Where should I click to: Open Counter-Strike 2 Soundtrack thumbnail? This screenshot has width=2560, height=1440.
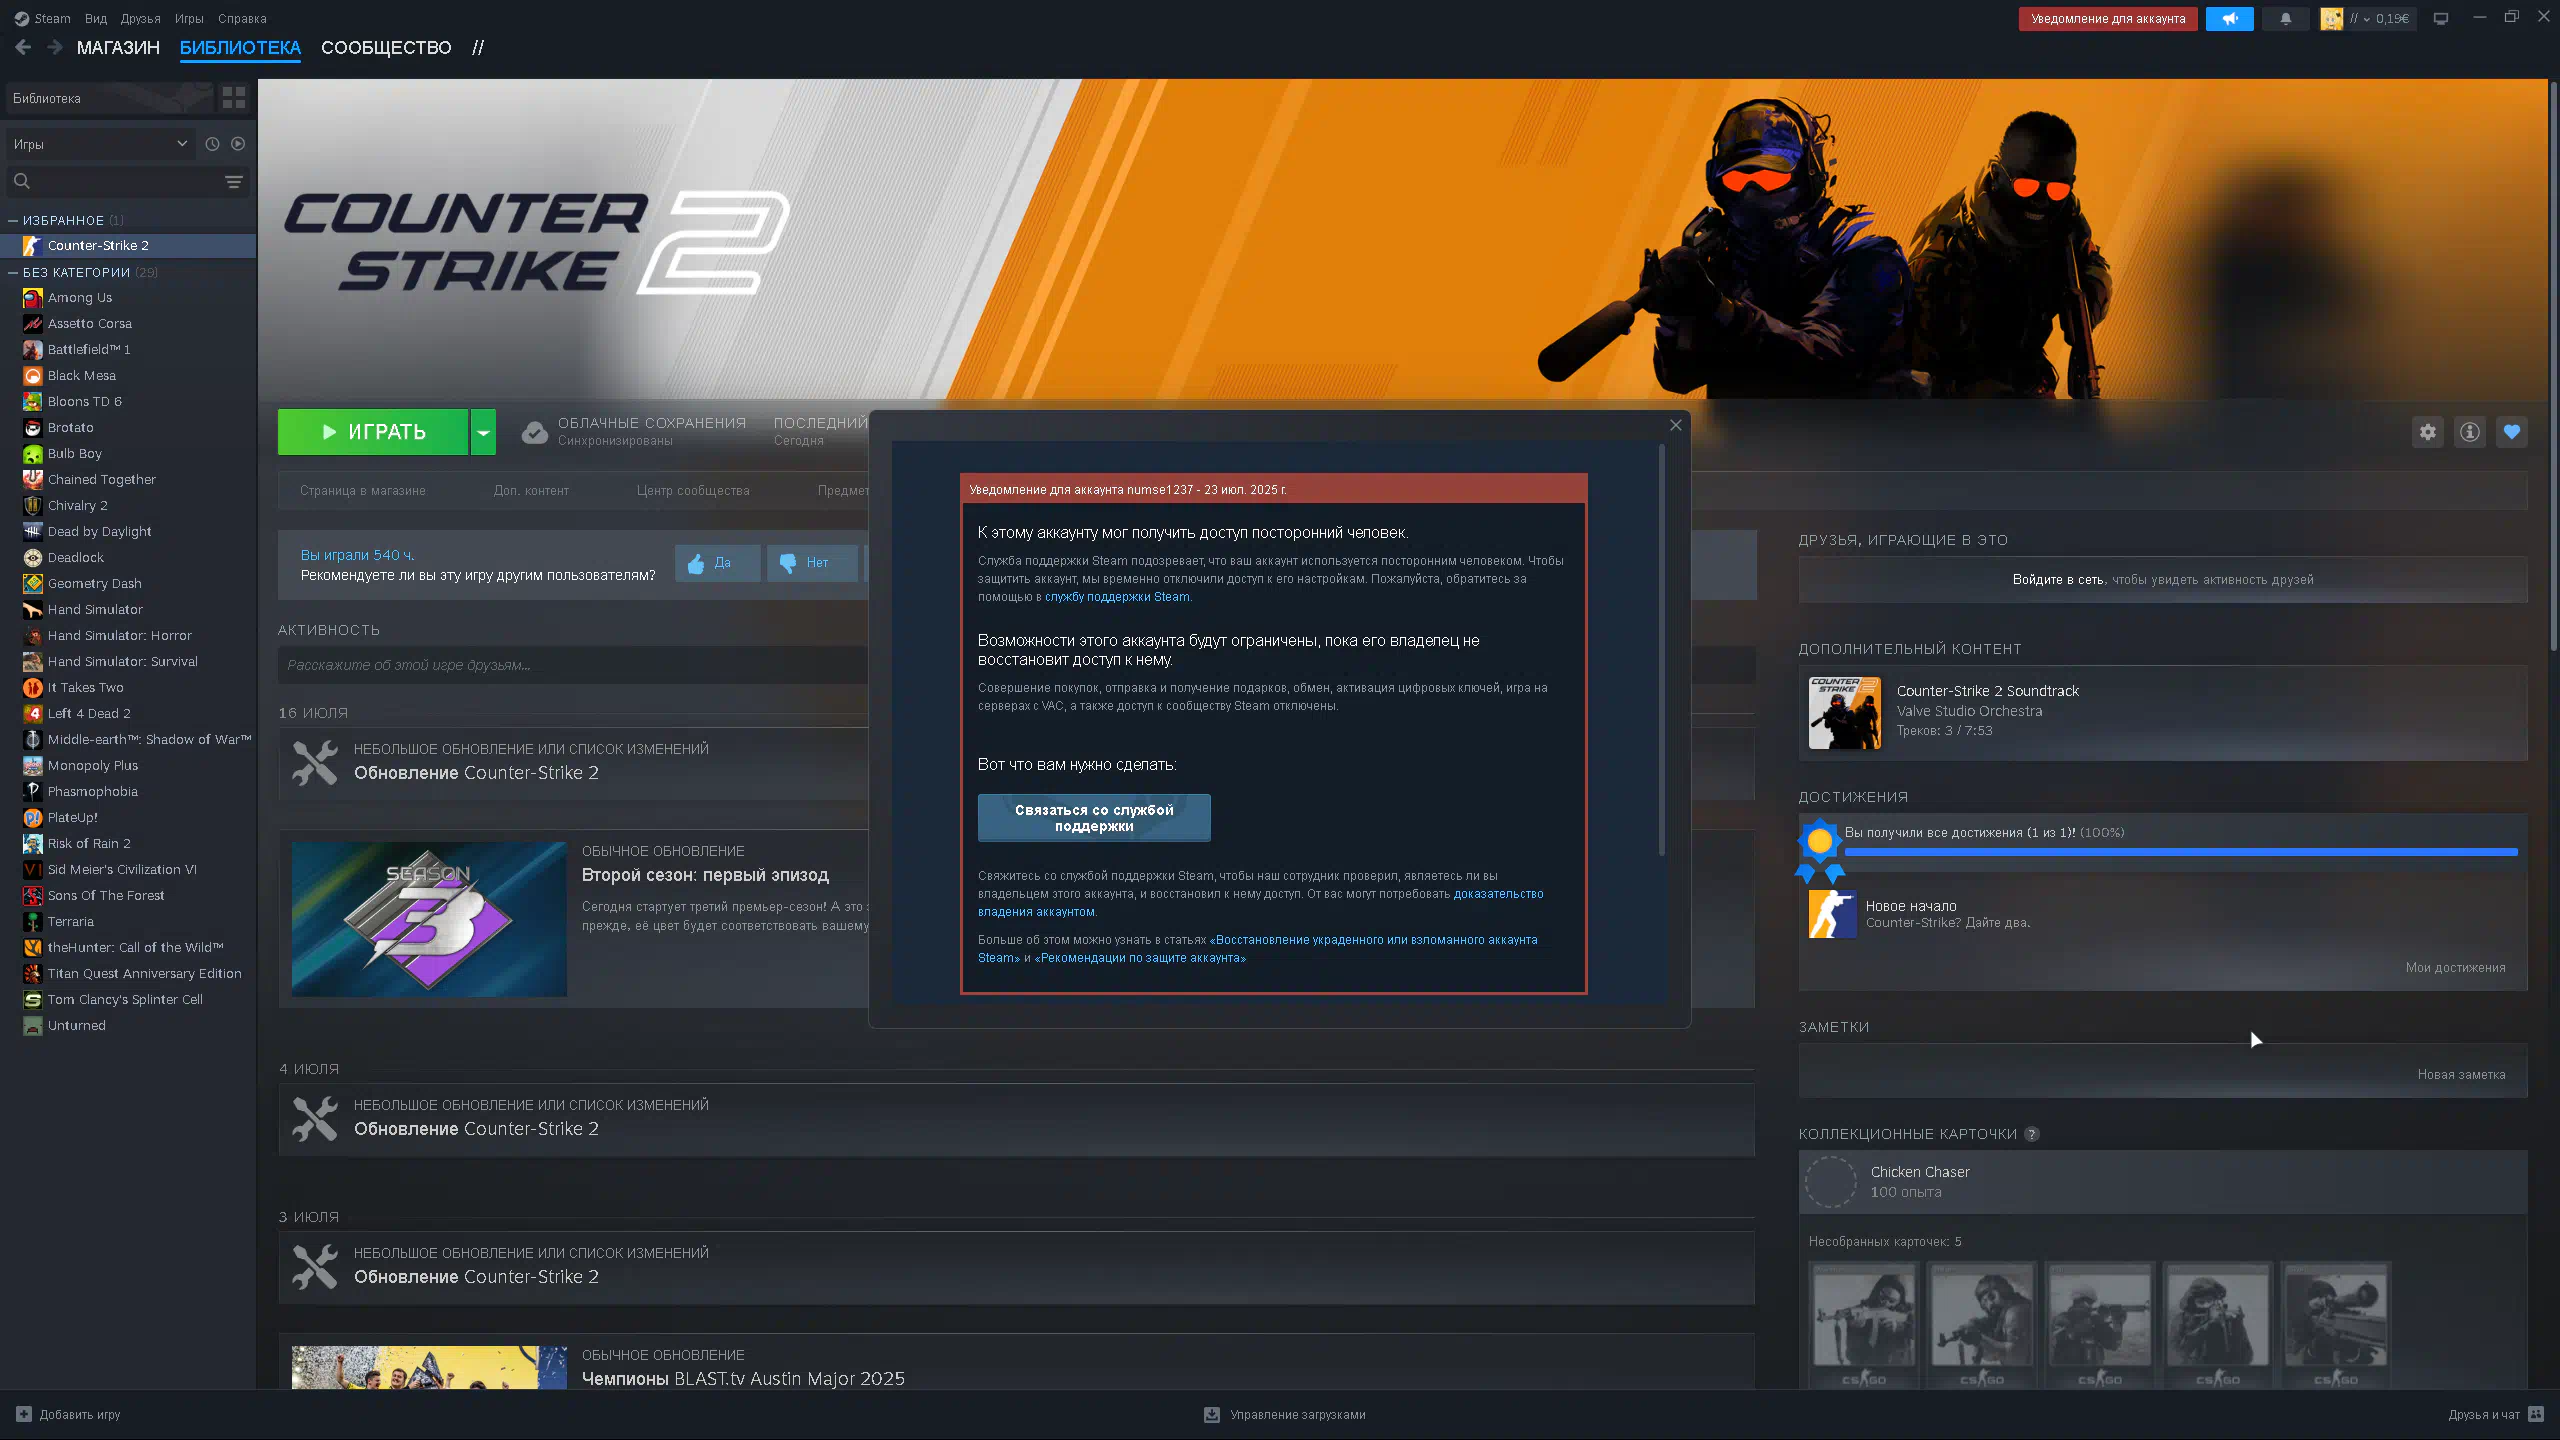click(x=1844, y=713)
